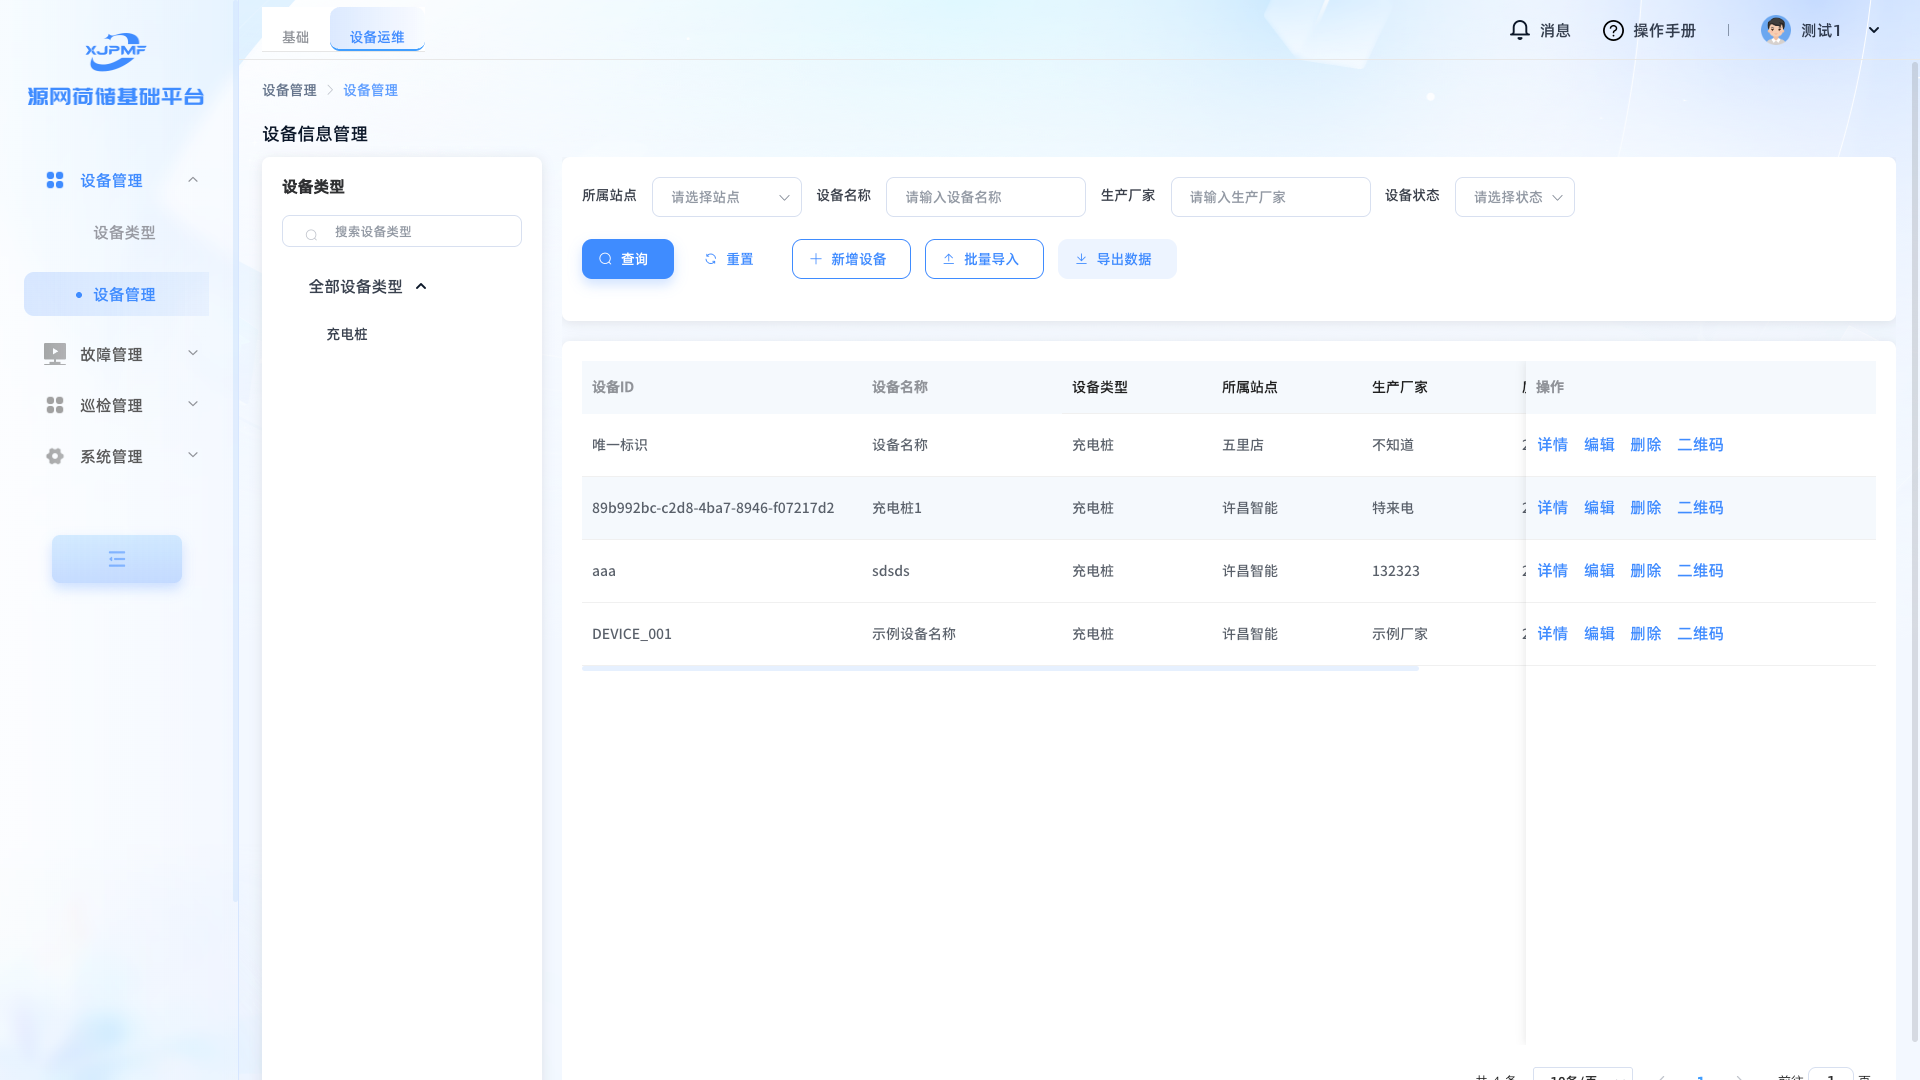Click the sidebar collapse menu icon button

[x=117, y=559]
